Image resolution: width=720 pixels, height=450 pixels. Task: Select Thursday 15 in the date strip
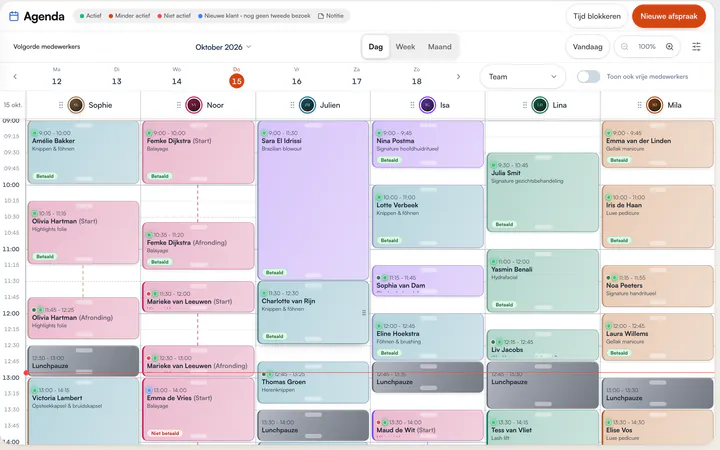click(x=236, y=77)
